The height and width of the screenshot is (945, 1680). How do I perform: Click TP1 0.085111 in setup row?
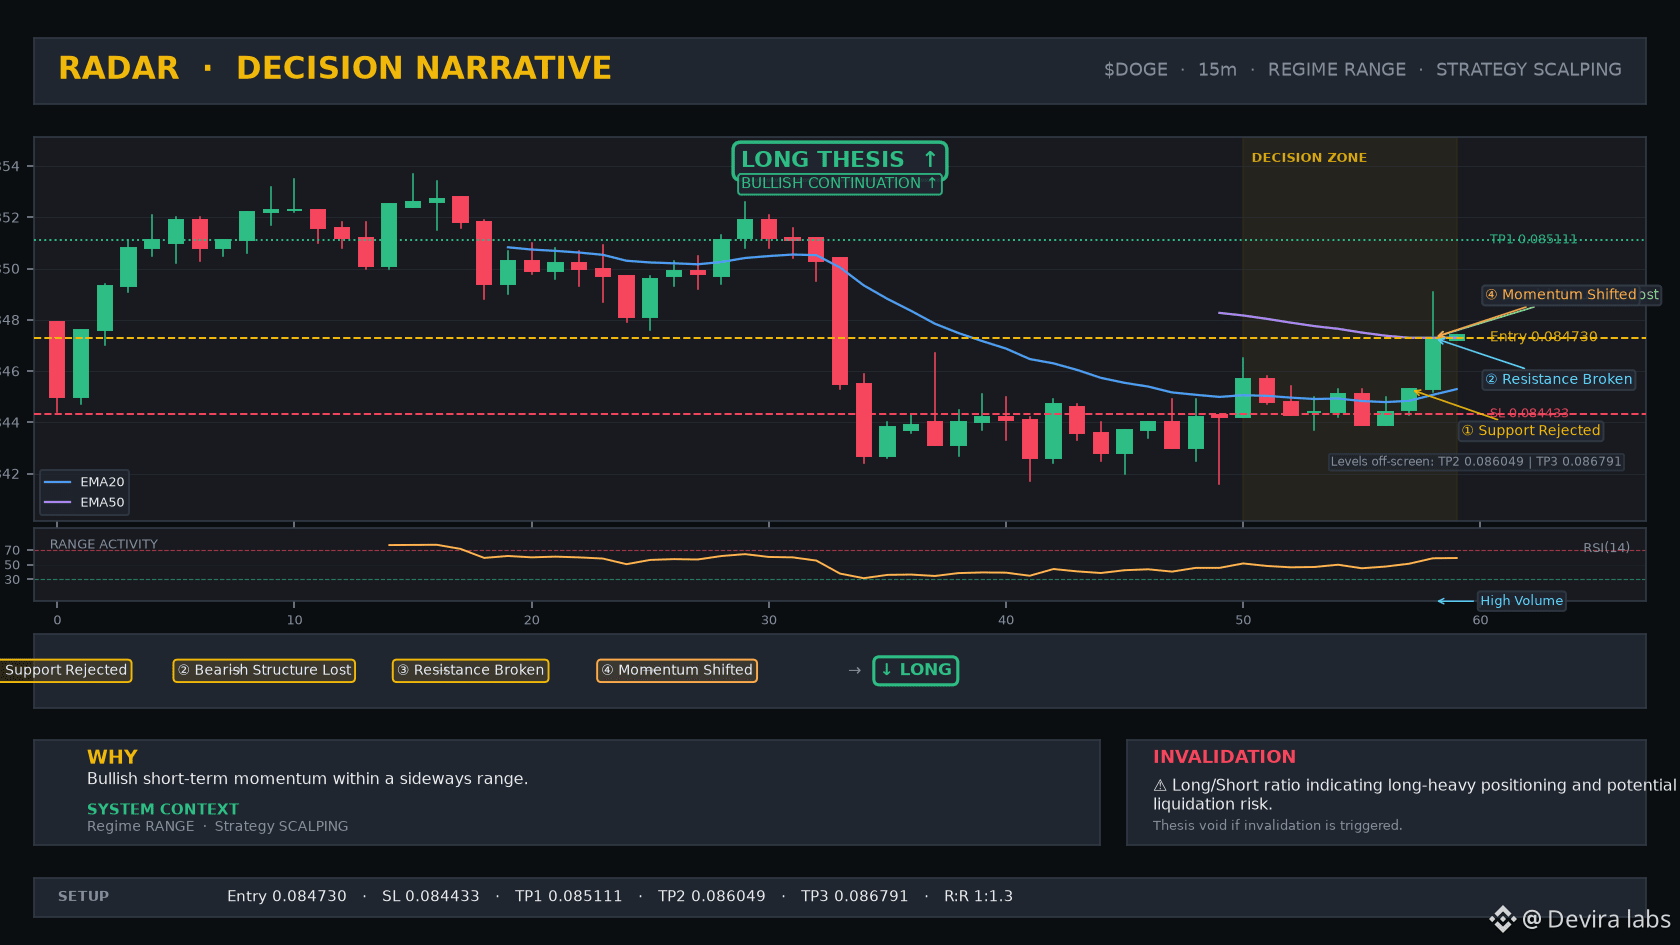pyautogui.click(x=568, y=896)
